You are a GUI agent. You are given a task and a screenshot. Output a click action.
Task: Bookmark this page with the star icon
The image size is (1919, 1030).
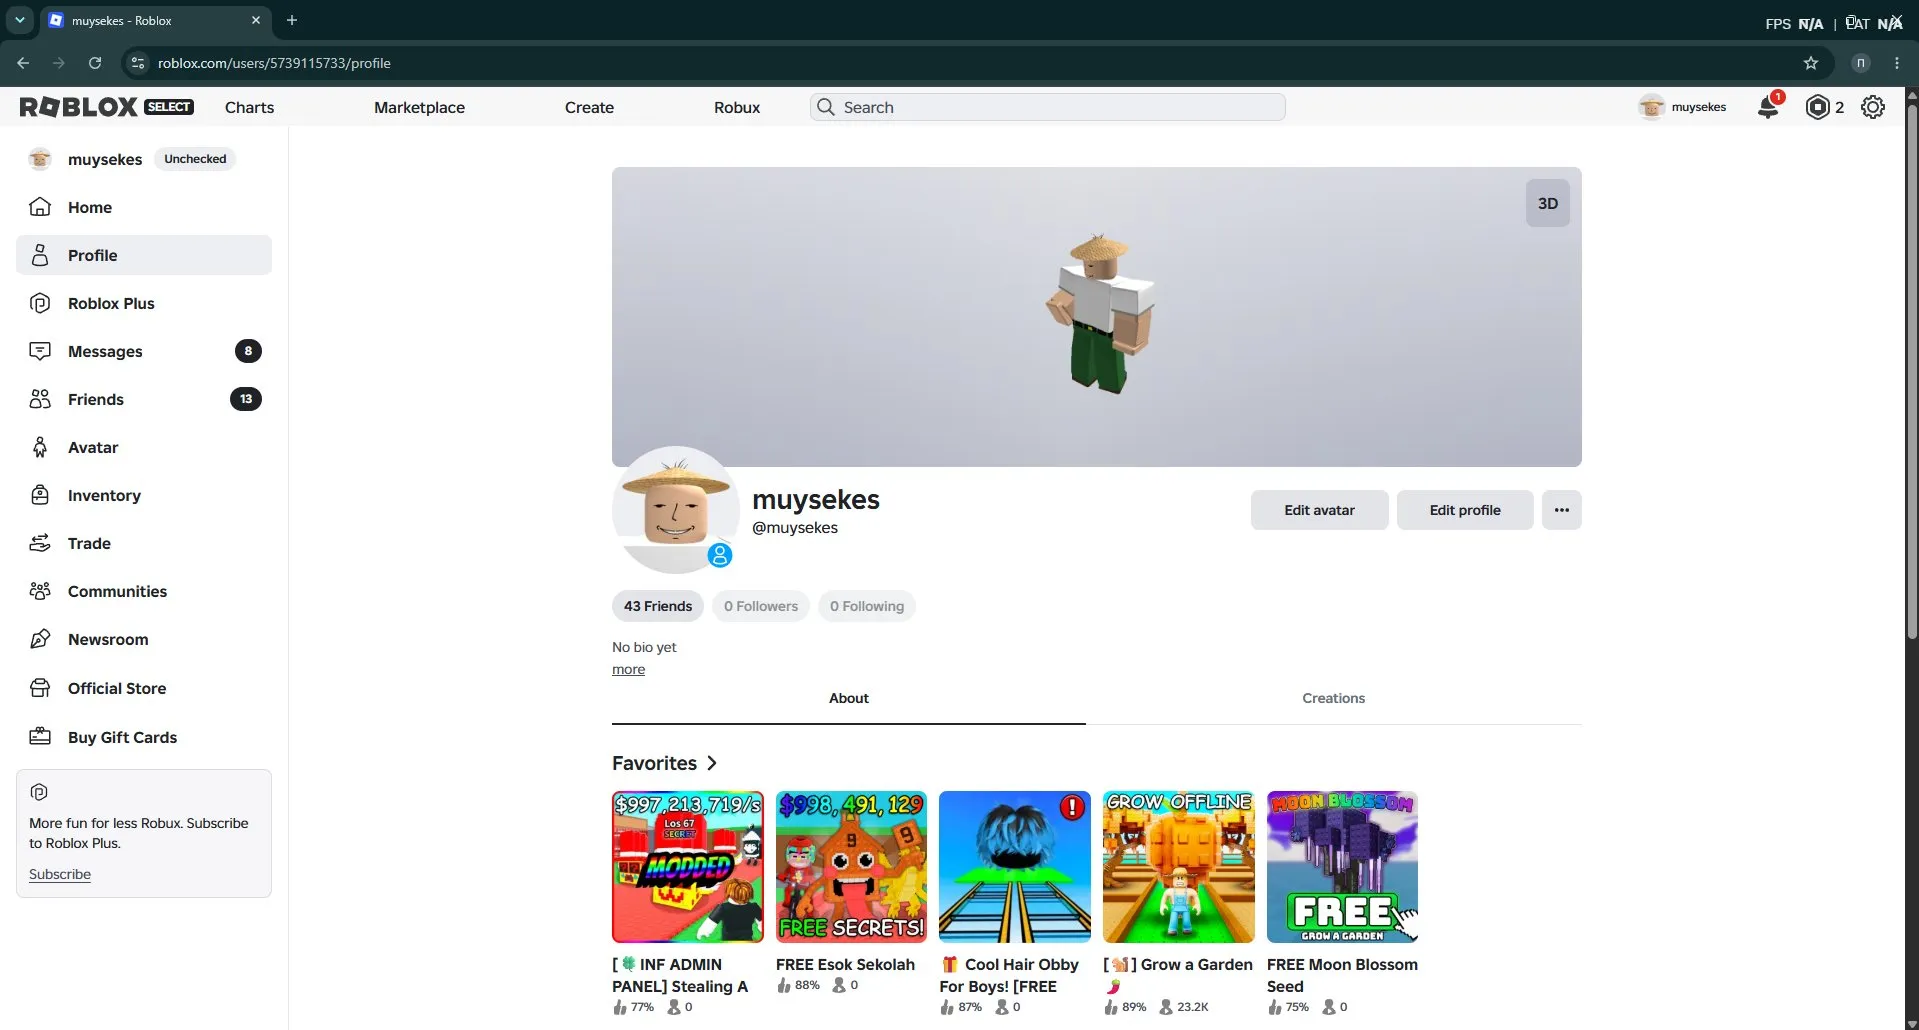point(1811,63)
